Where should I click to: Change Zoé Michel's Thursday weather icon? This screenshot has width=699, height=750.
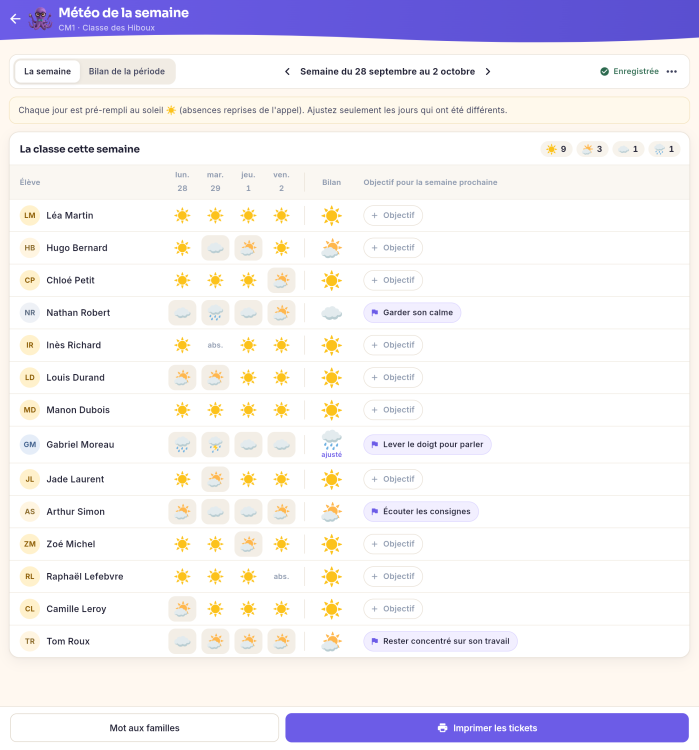coord(248,544)
